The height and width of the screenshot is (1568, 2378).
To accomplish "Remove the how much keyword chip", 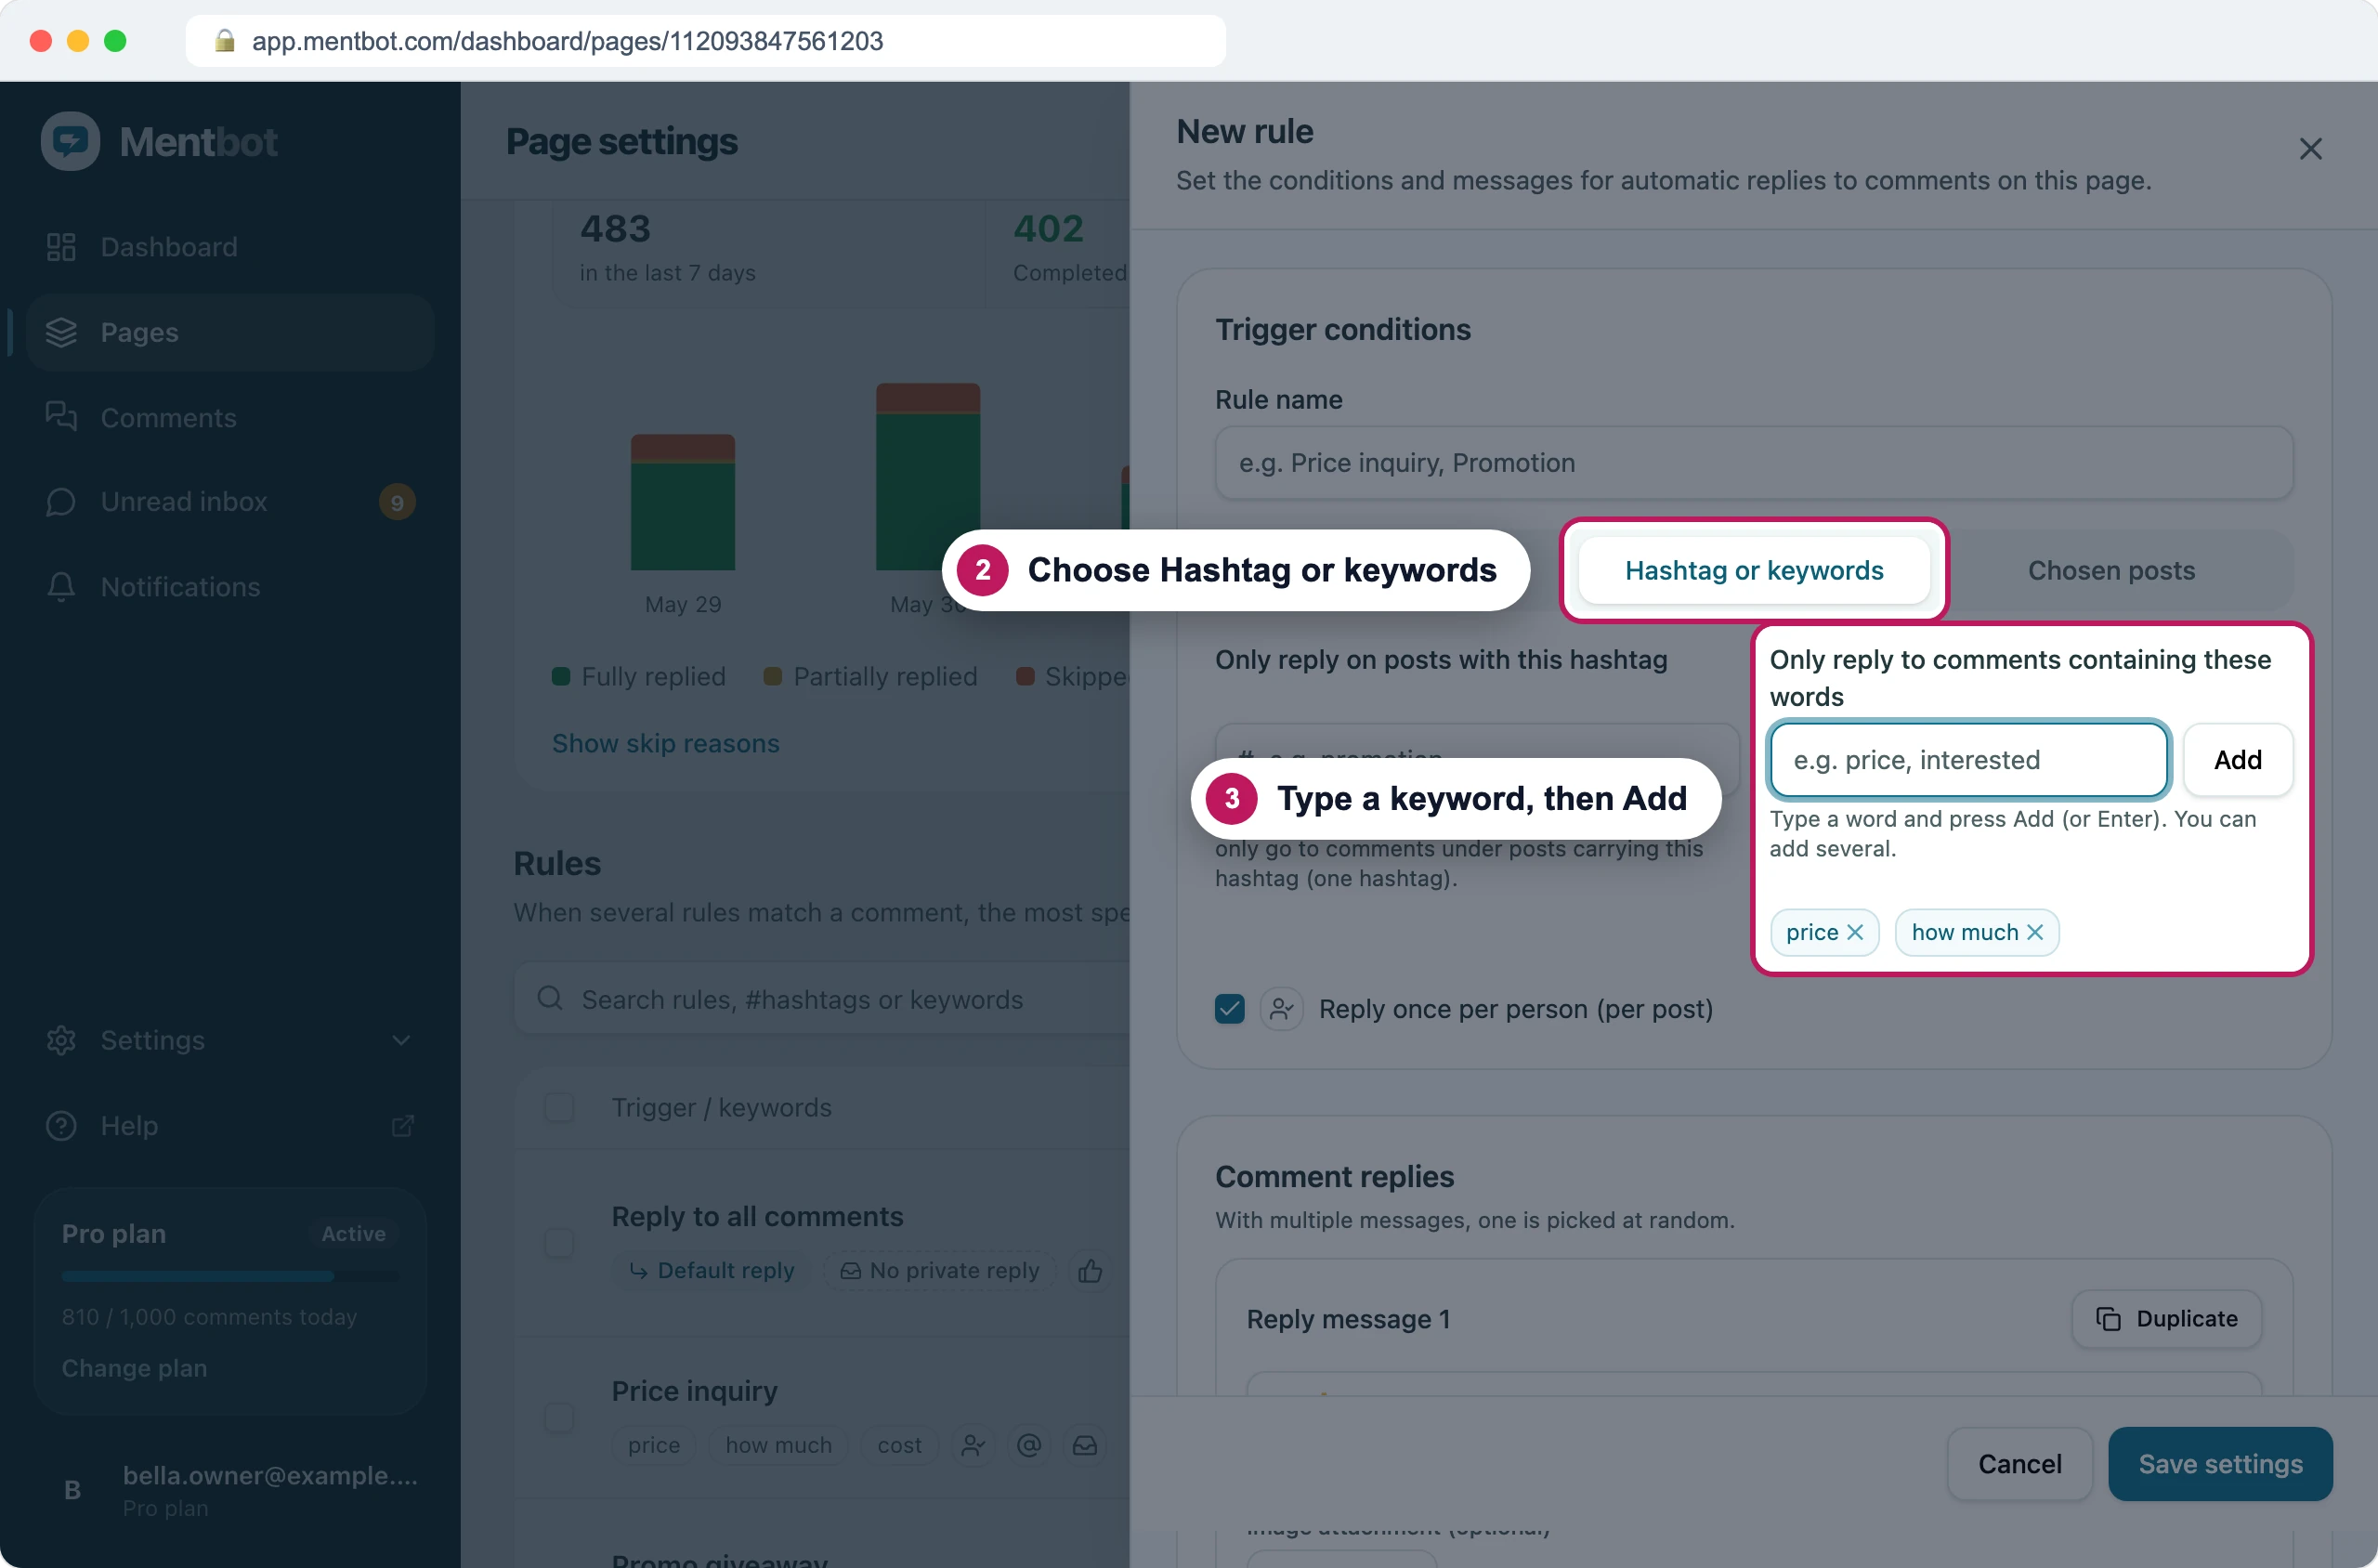I will pos(2034,932).
